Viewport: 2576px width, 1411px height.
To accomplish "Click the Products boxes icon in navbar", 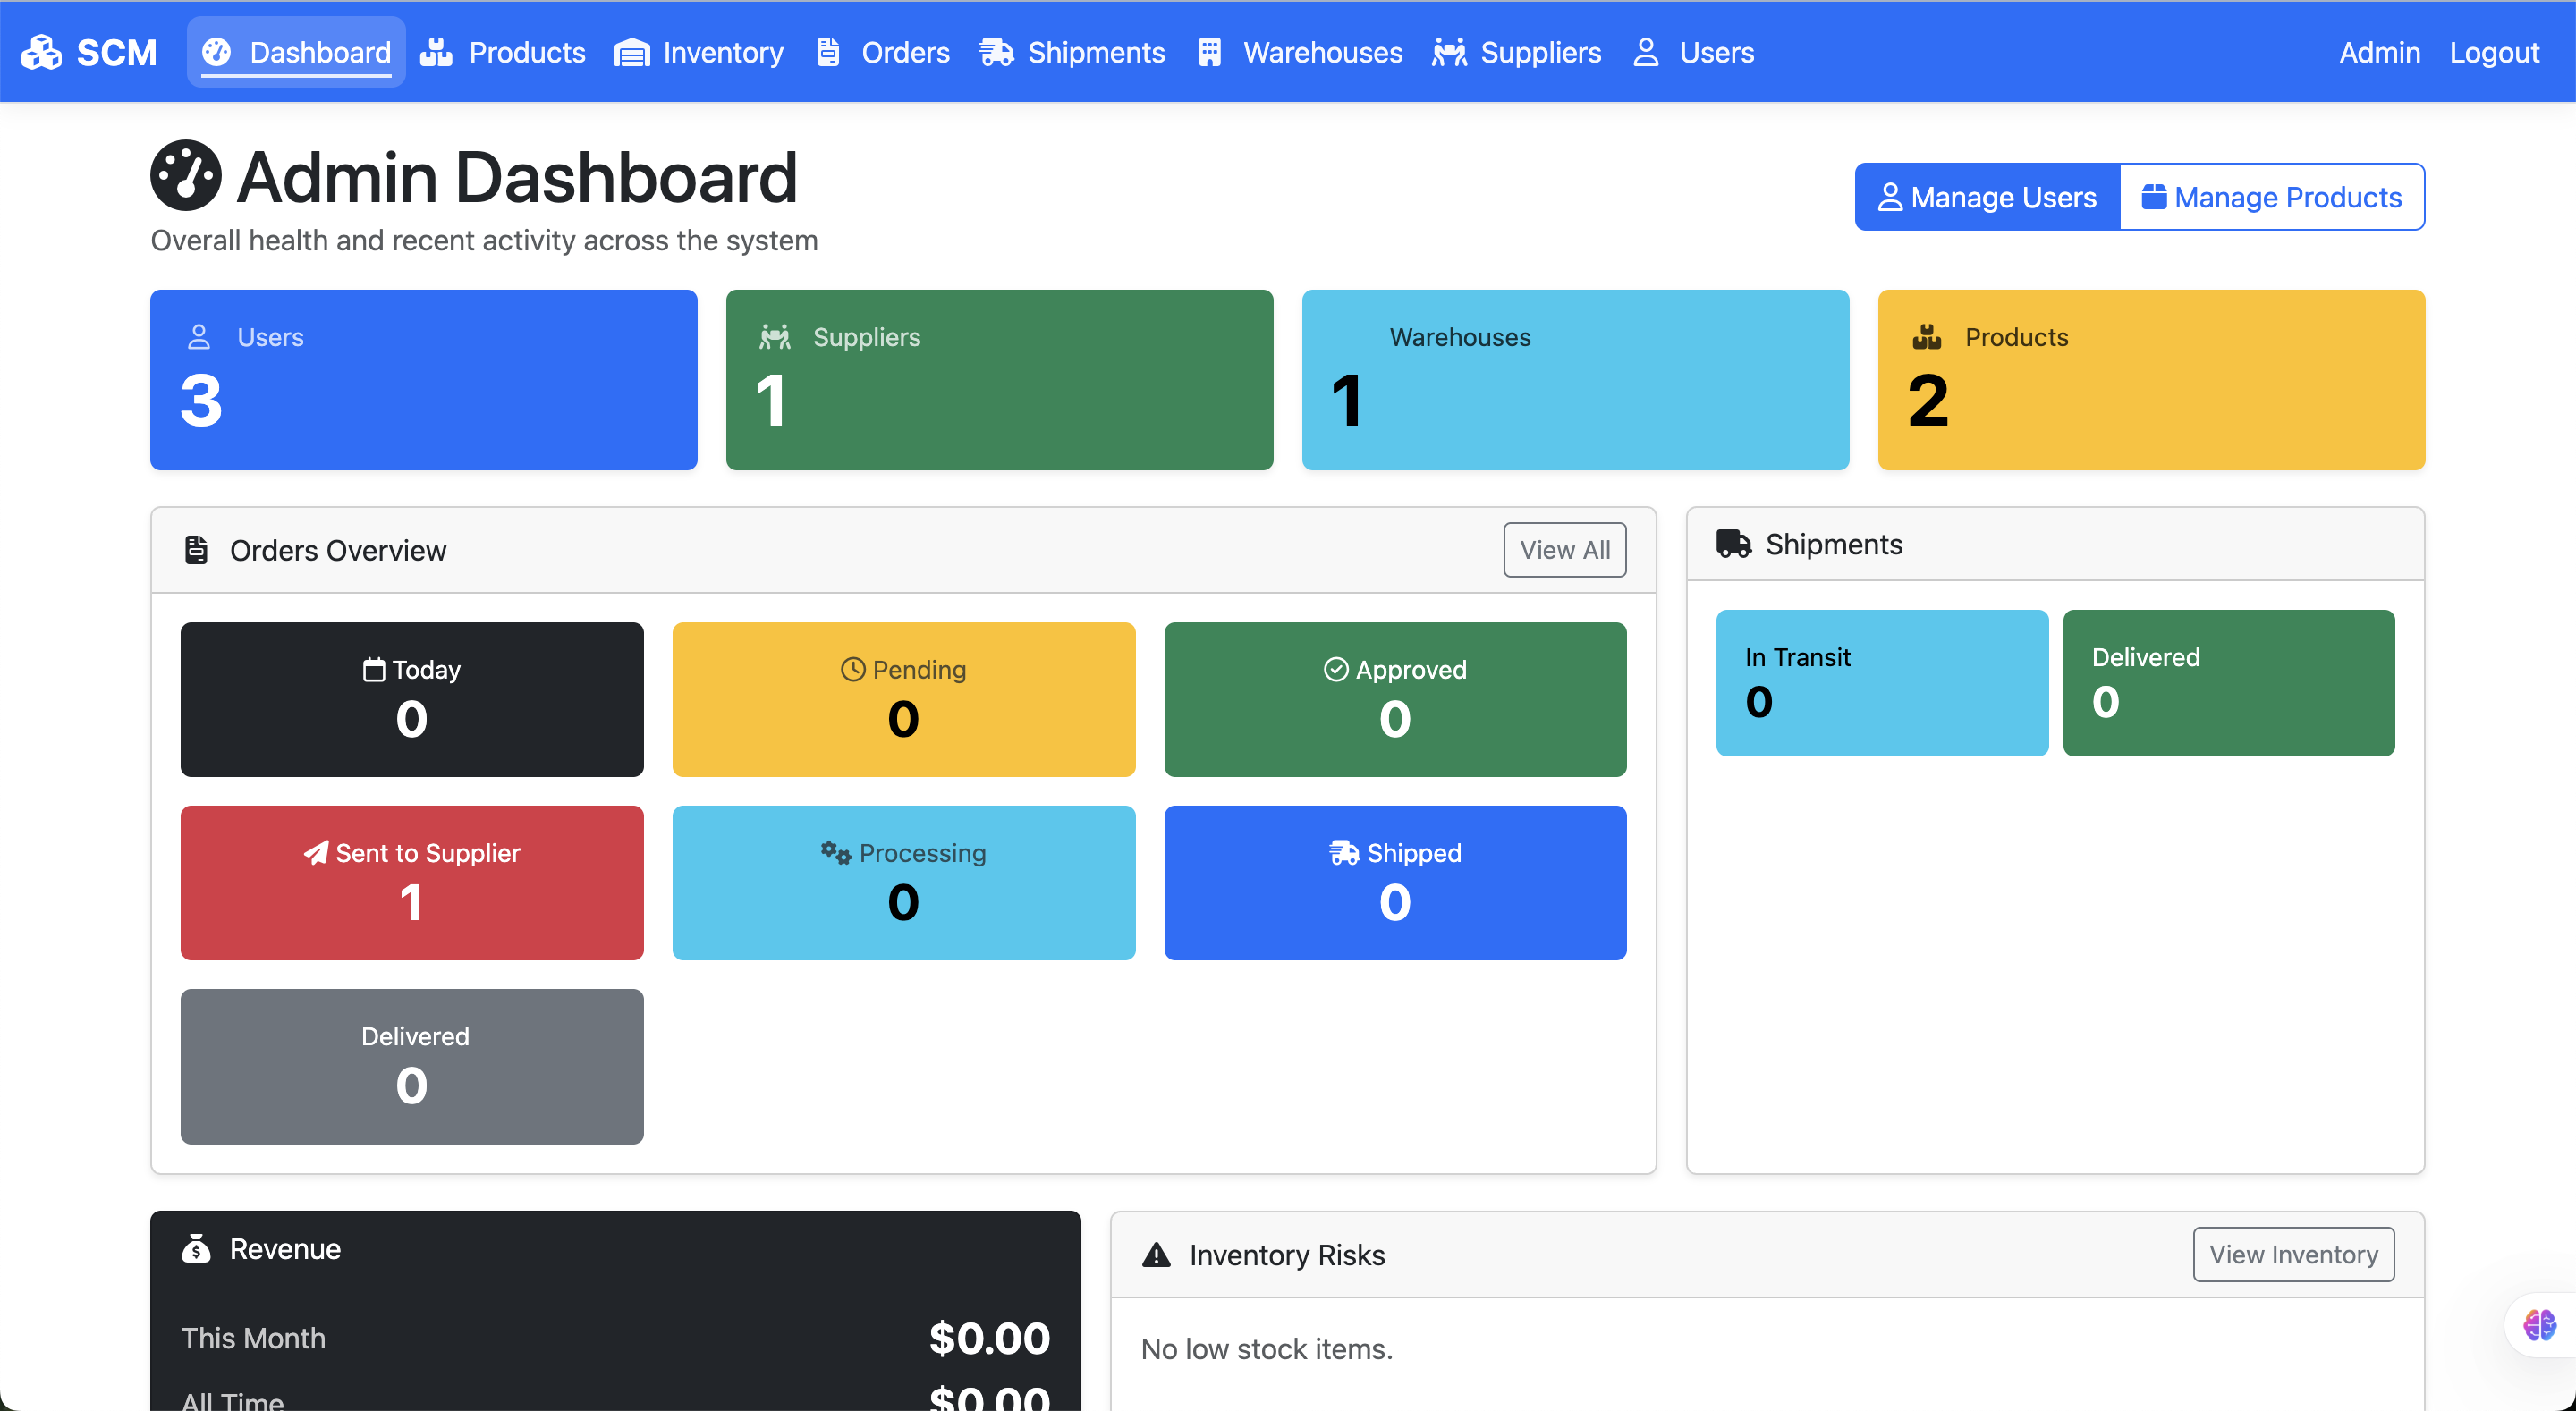I will pos(436,52).
